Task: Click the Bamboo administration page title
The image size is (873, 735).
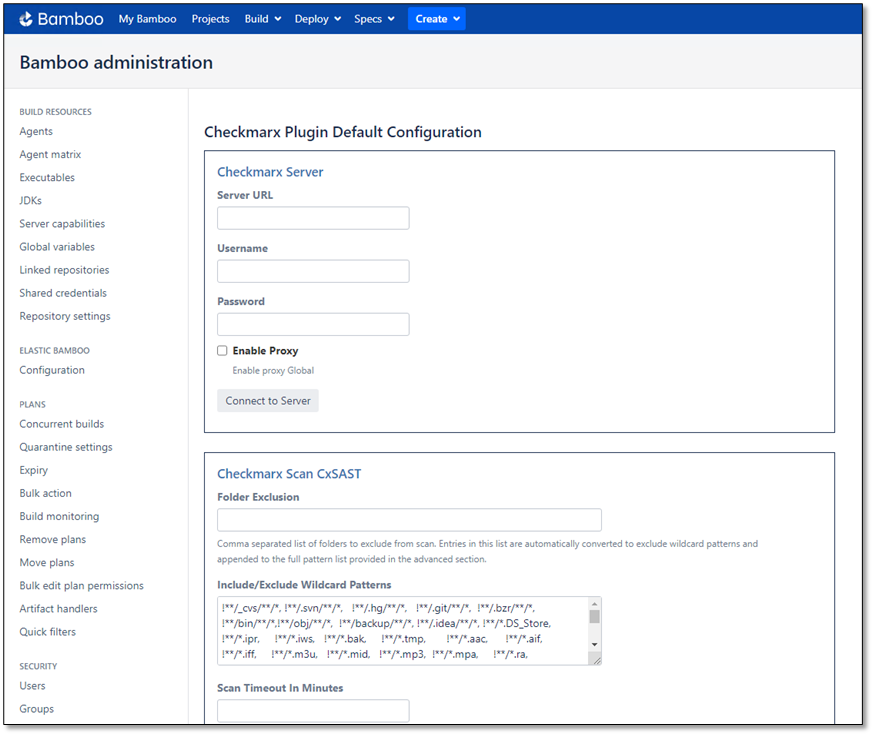Action: pyautogui.click(x=116, y=62)
